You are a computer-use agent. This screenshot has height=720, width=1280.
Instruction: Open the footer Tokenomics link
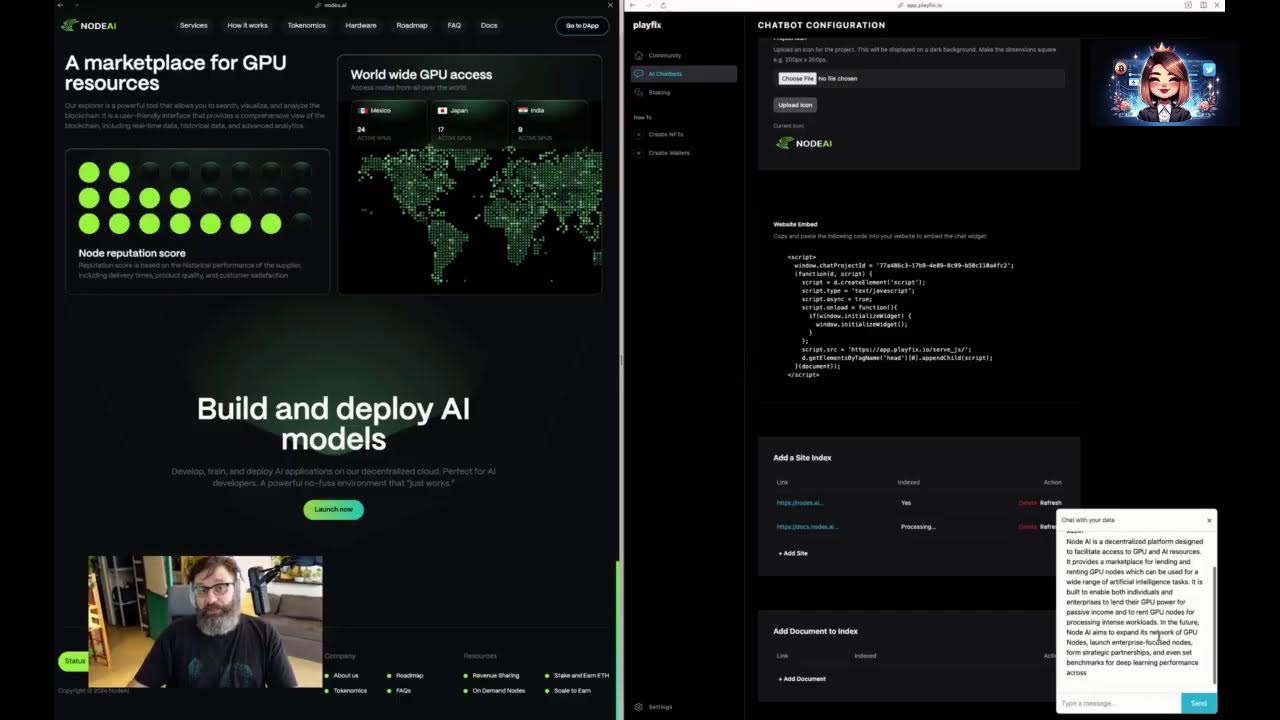(x=350, y=690)
